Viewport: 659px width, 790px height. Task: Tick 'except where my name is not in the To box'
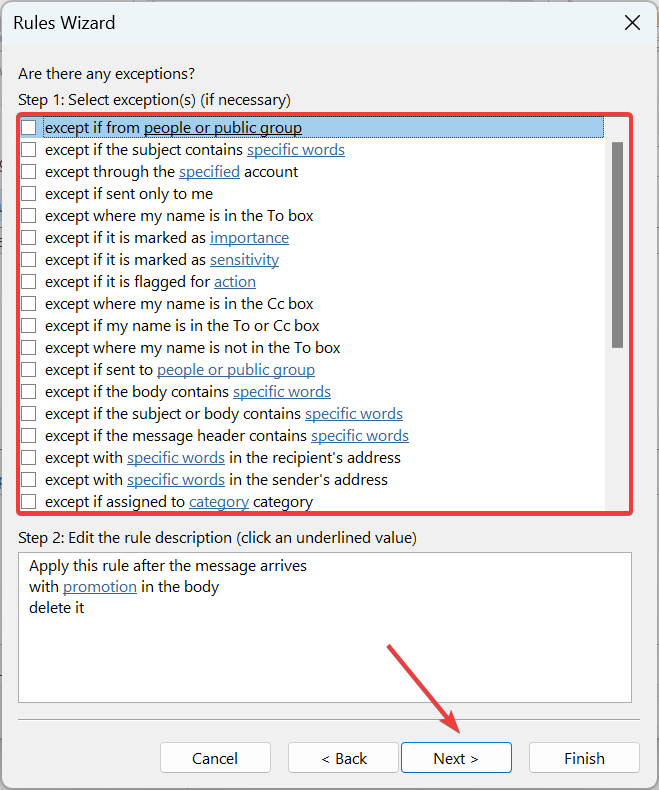pyautogui.click(x=29, y=348)
